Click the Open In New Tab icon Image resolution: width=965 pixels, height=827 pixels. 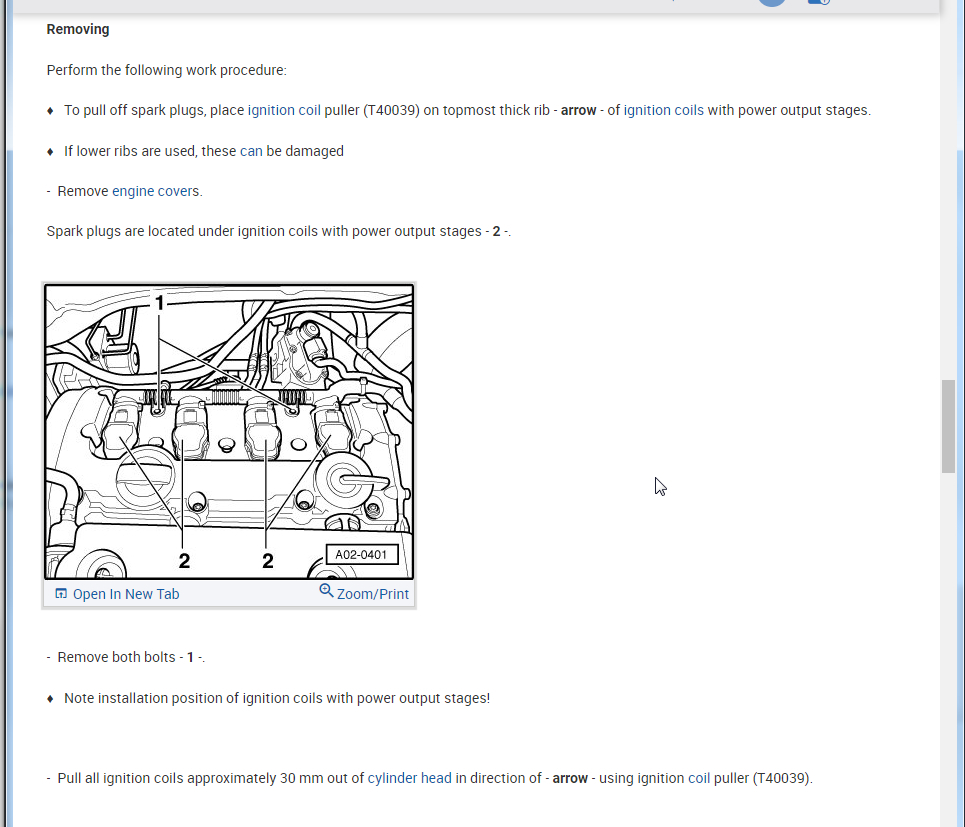(61, 594)
